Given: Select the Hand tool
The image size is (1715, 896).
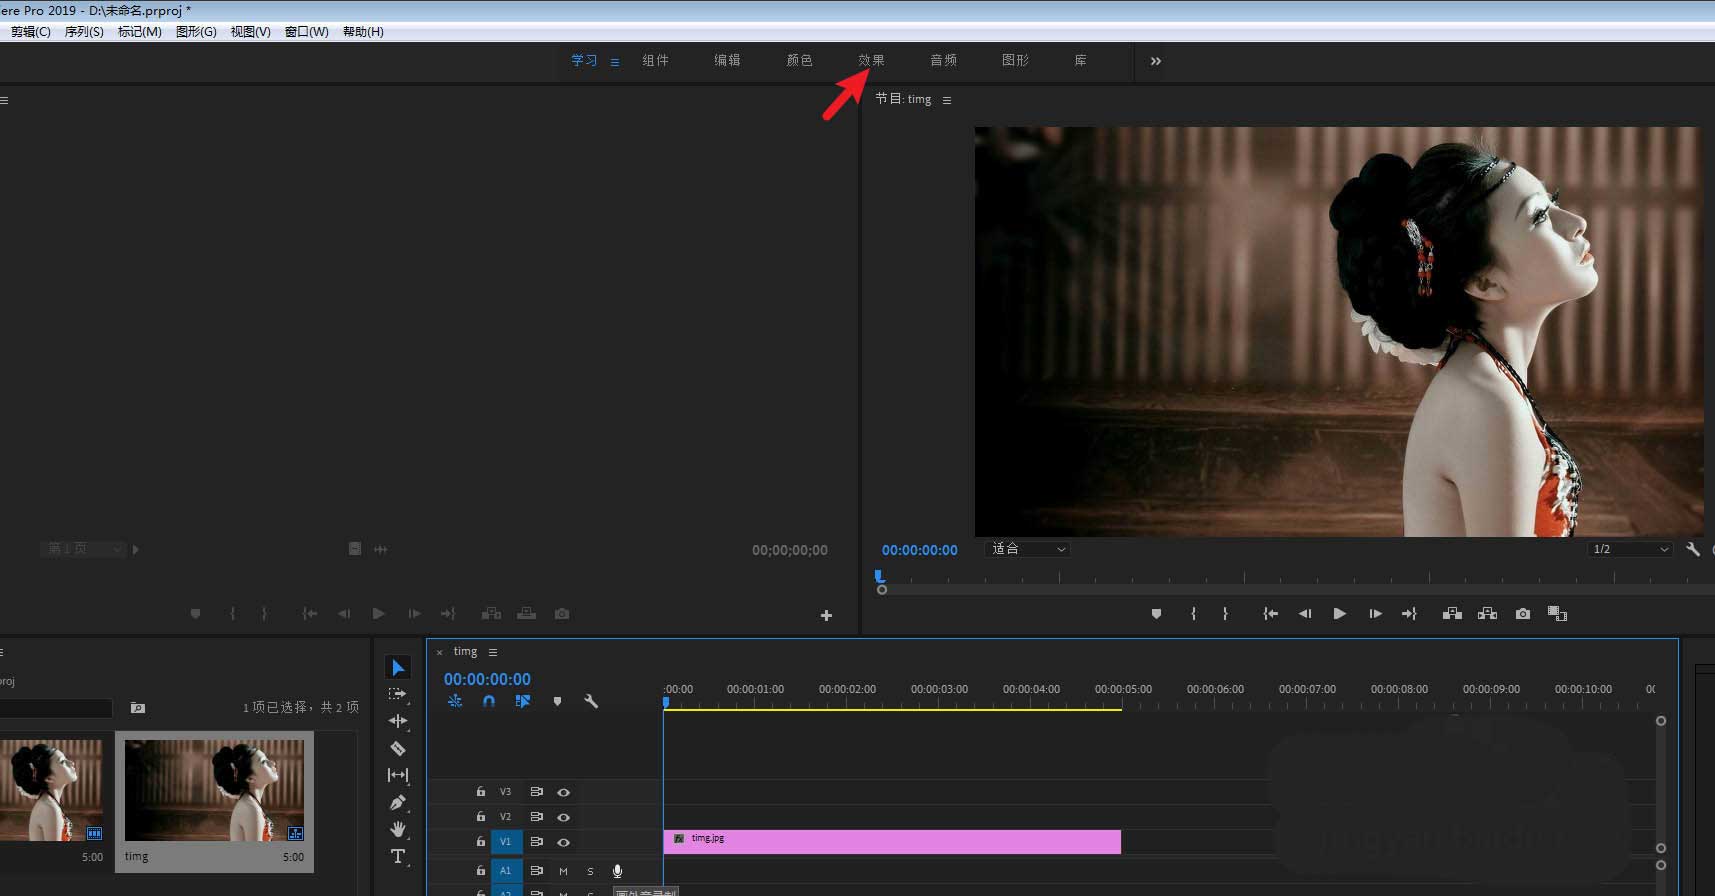Looking at the screenshot, I should pyautogui.click(x=398, y=829).
